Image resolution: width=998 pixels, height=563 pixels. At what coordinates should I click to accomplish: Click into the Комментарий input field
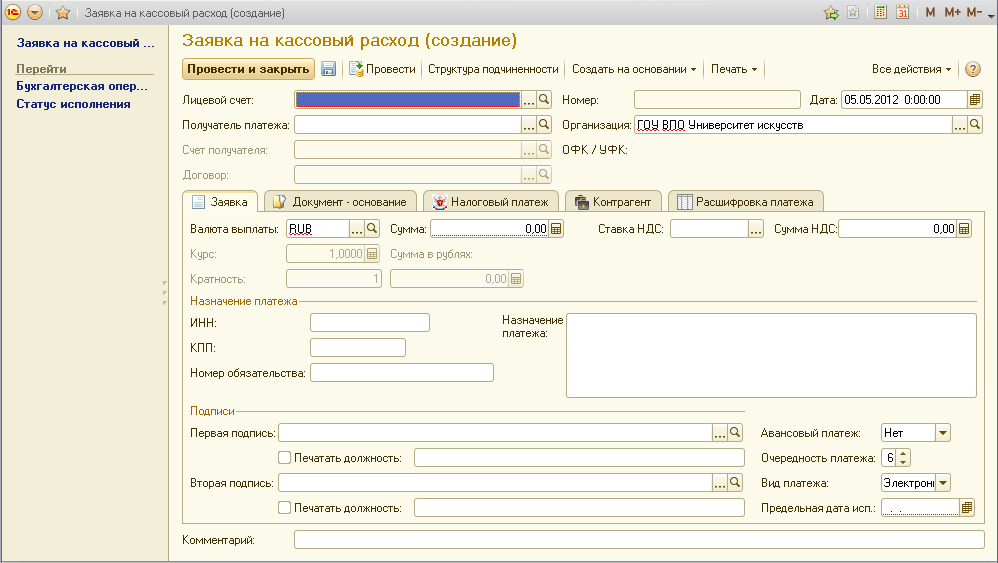coord(638,540)
